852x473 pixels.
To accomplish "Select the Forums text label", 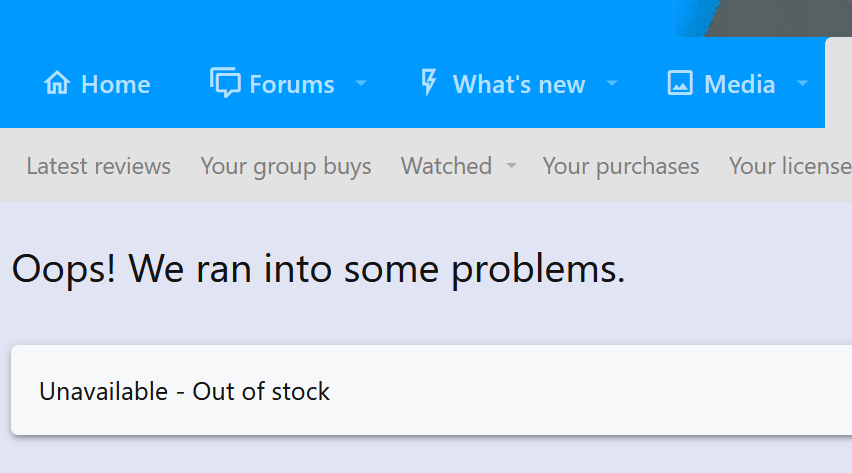I will 292,84.
